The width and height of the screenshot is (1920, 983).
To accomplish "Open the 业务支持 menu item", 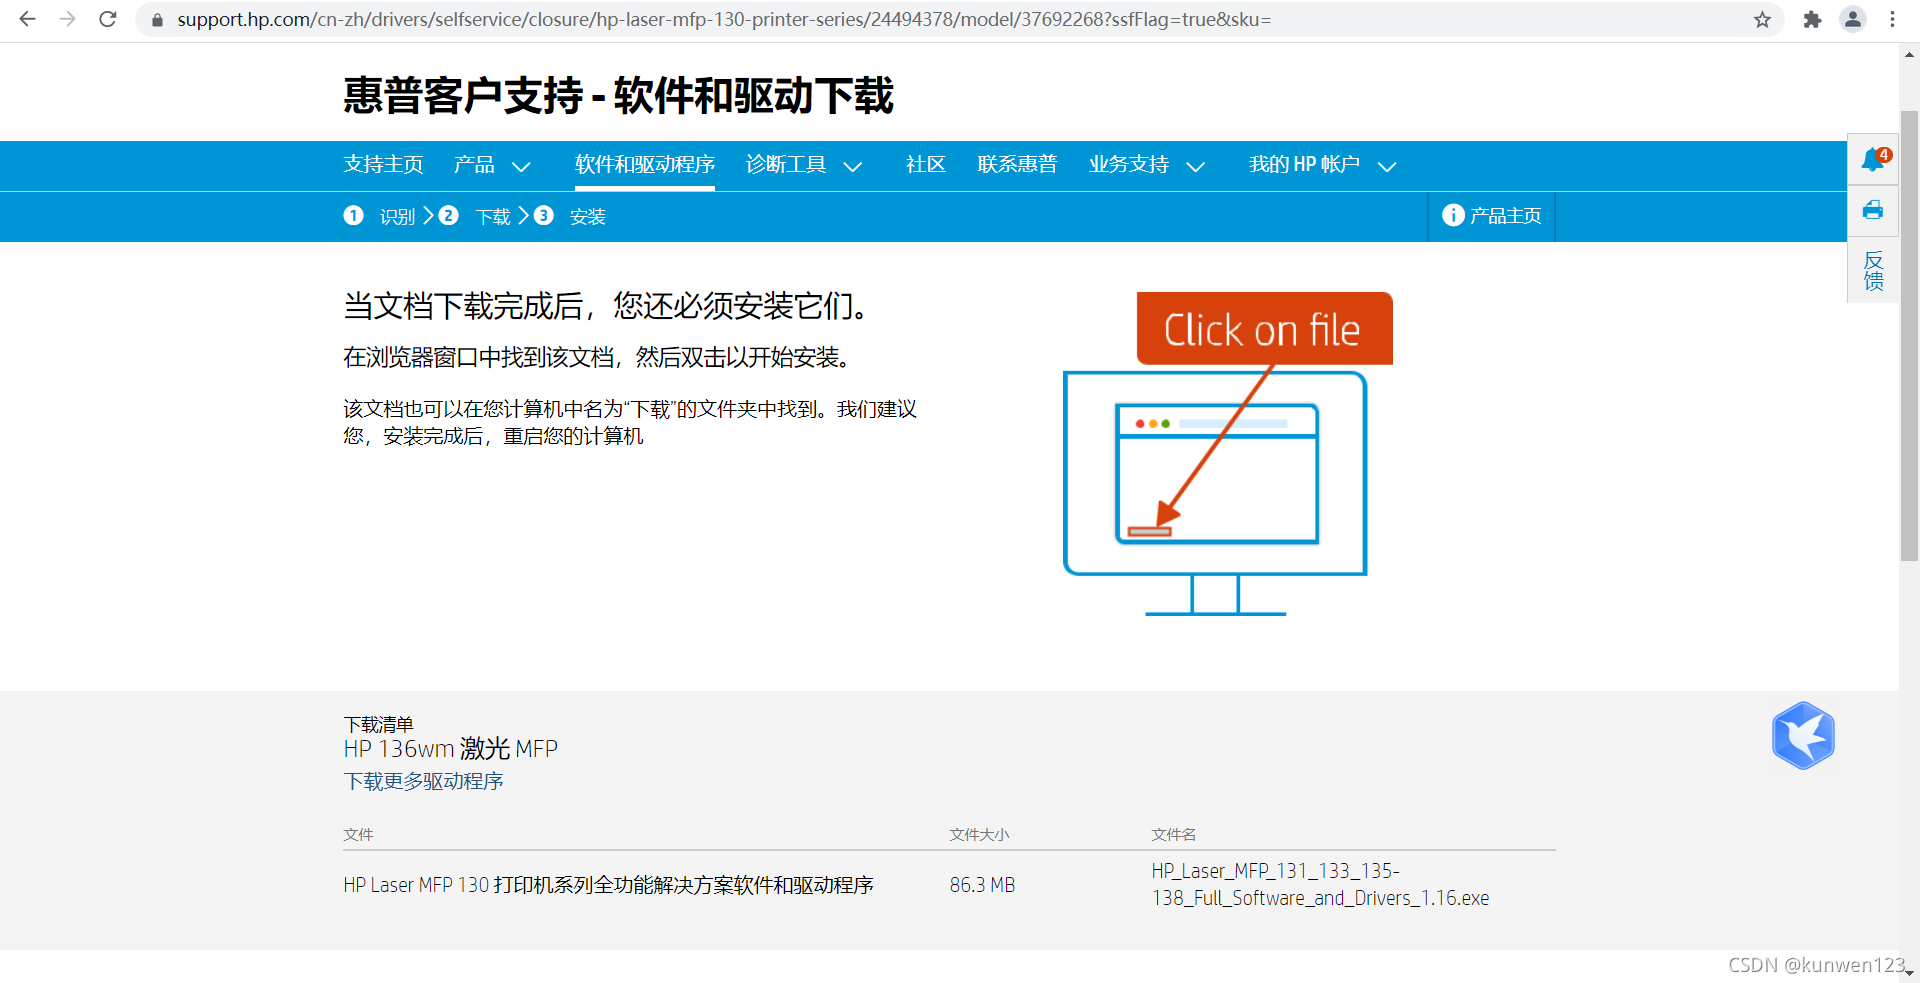I will (1129, 165).
